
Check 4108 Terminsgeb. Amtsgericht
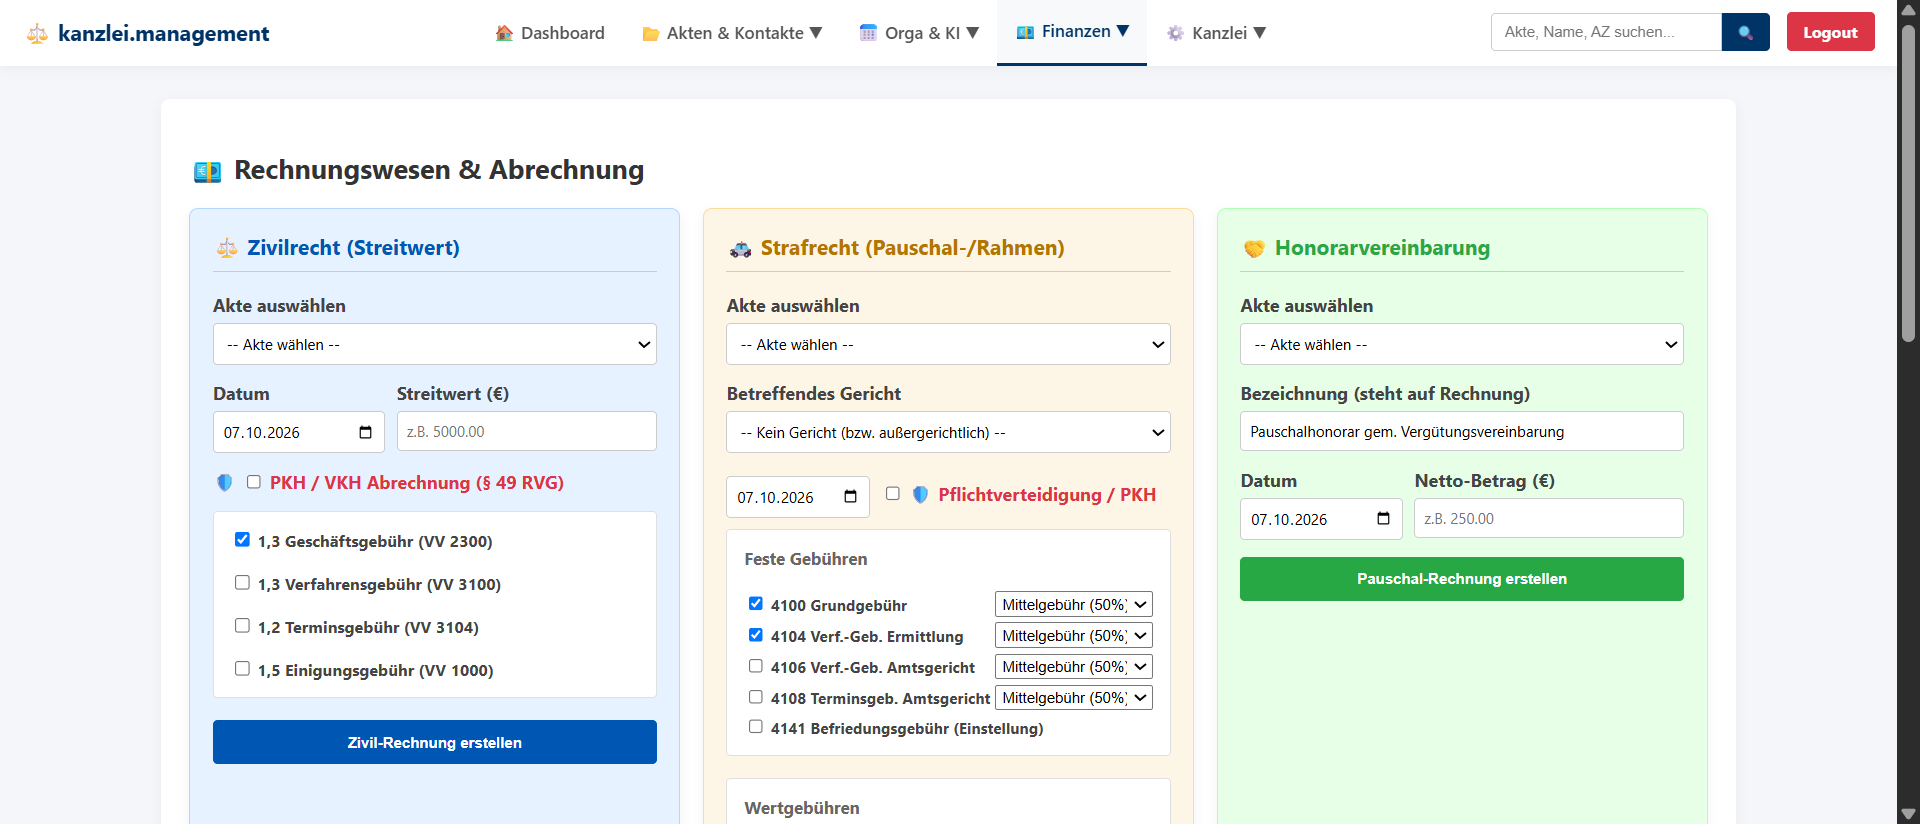(756, 696)
